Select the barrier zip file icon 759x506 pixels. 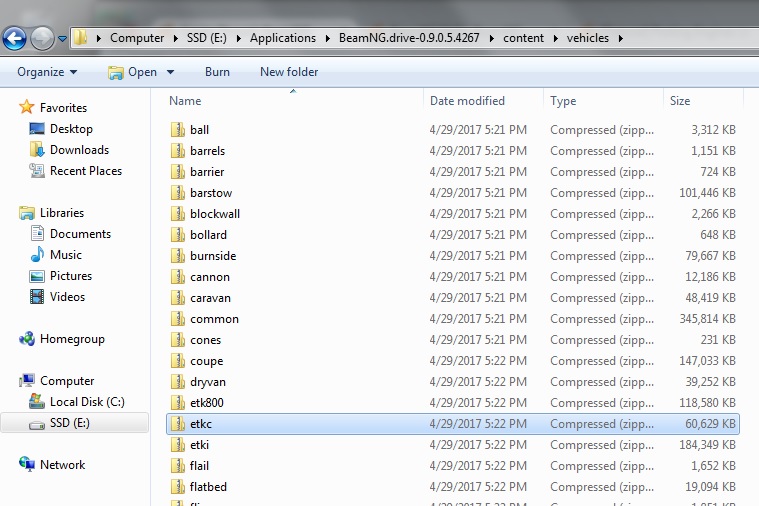point(178,172)
